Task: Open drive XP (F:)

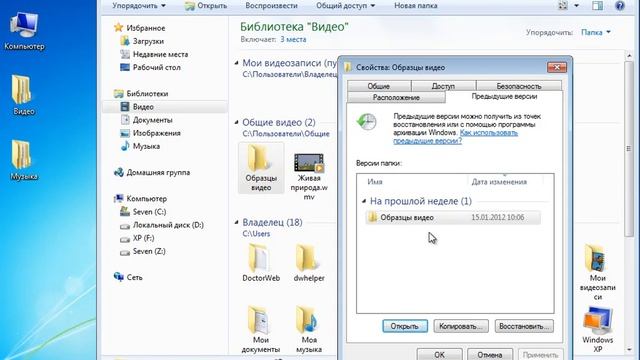Action: [x=143, y=238]
